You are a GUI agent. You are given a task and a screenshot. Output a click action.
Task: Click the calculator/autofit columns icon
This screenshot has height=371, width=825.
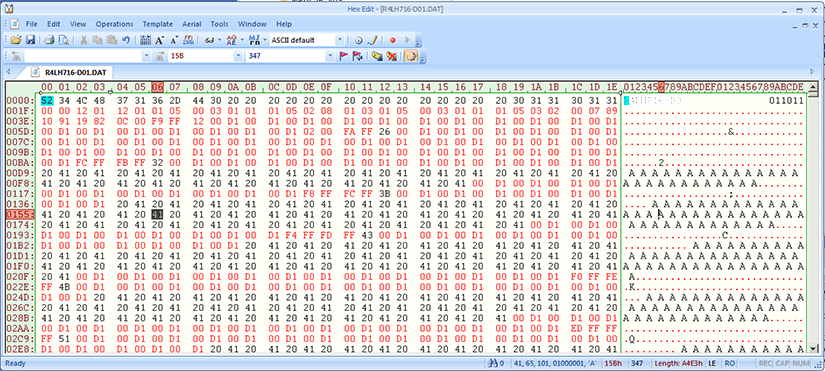pos(146,40)
